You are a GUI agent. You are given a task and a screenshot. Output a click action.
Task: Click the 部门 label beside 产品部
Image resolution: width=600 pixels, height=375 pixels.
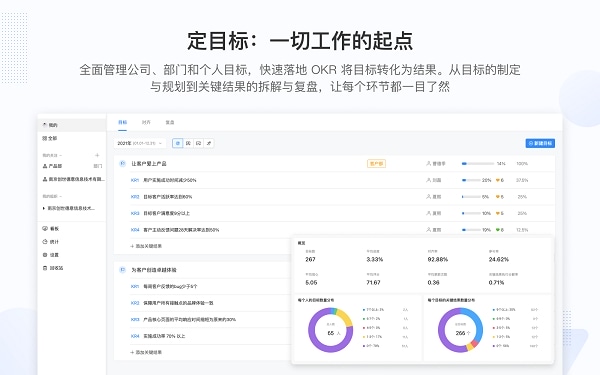(x=98, y=166)
